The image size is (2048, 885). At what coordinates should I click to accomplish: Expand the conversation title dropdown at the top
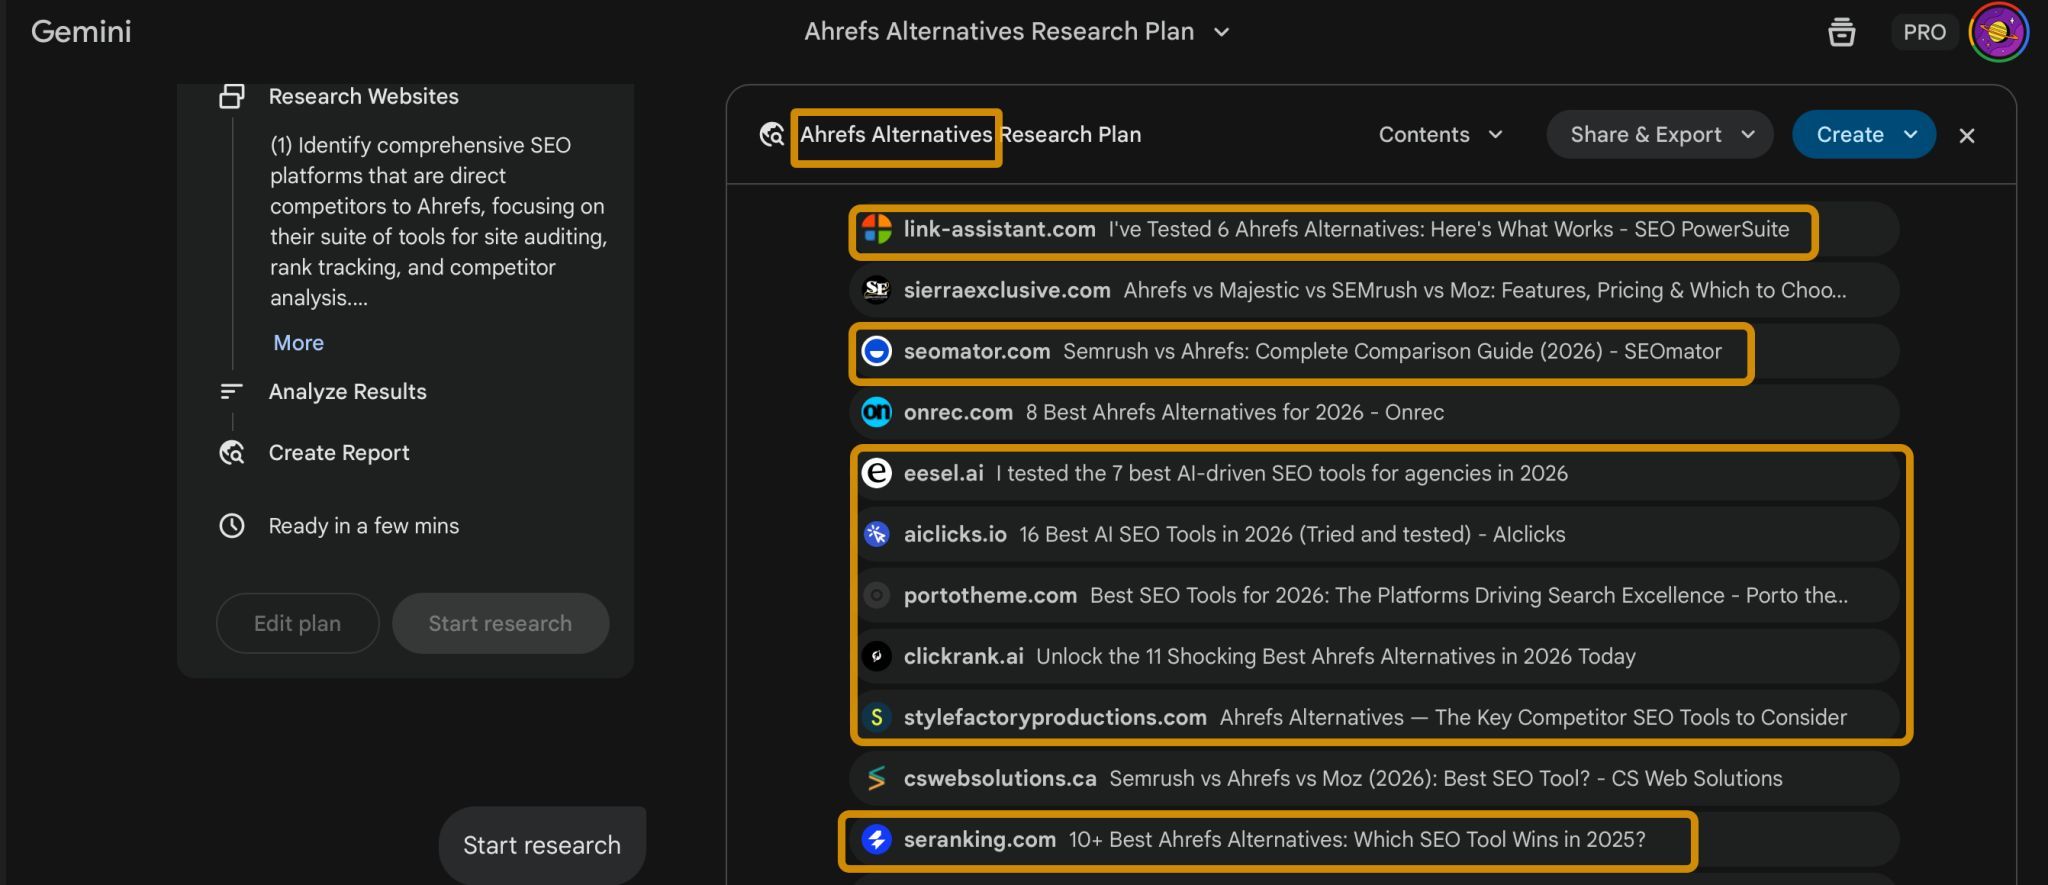point(1221,32)
